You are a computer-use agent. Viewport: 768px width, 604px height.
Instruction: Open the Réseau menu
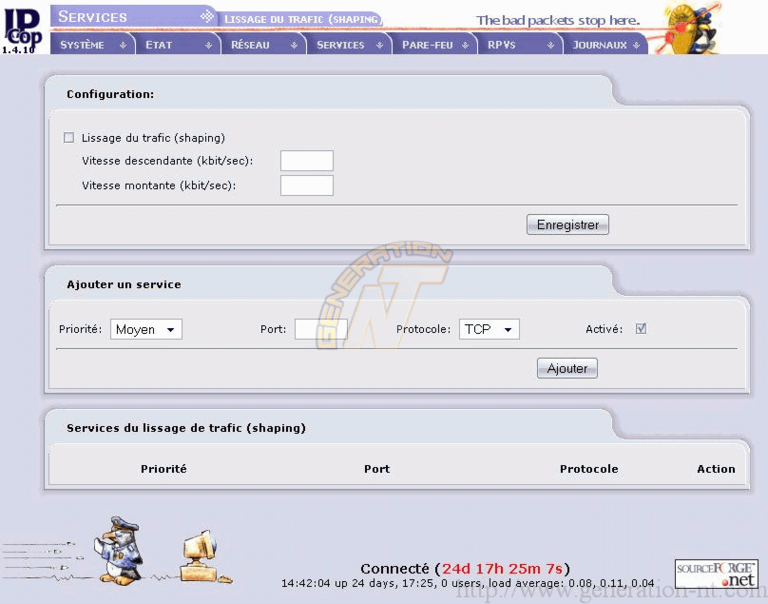click(263, 45)
